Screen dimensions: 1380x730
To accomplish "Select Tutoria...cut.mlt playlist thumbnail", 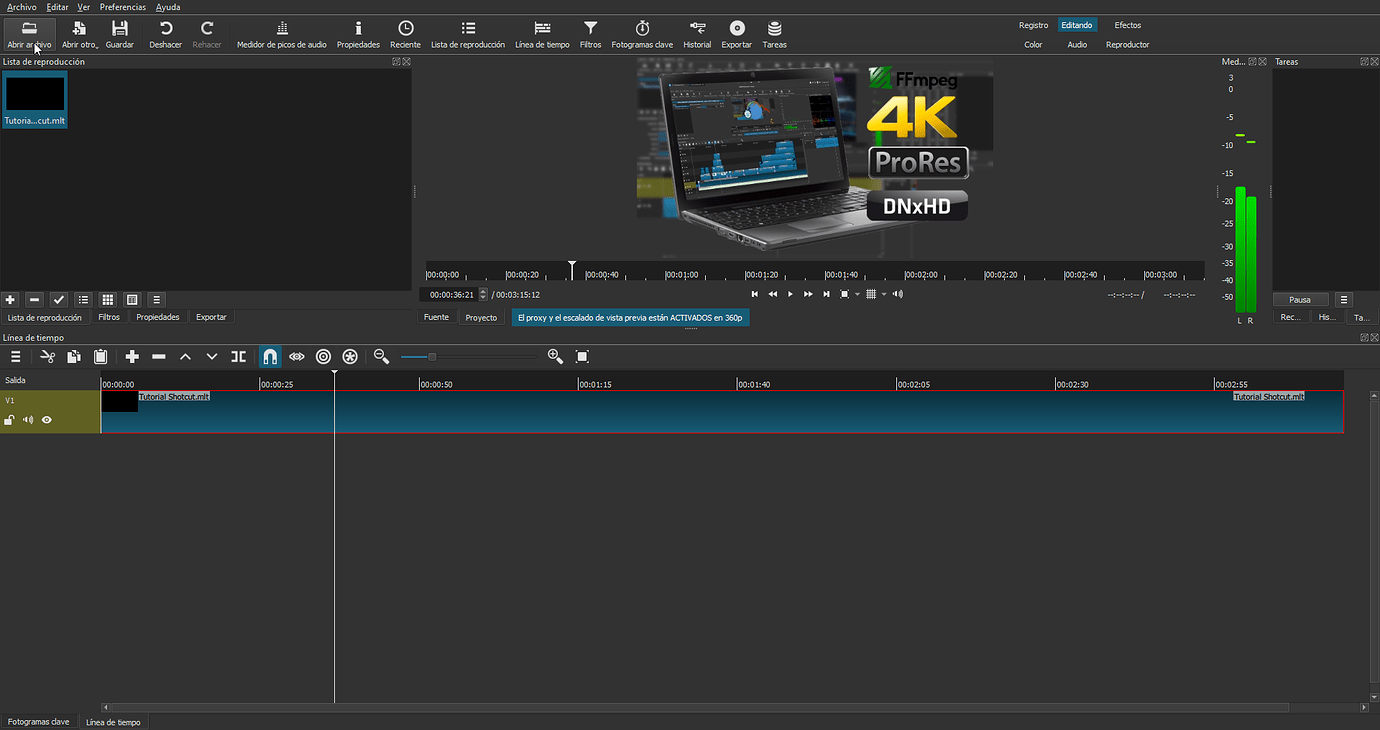I will (35, 99).
